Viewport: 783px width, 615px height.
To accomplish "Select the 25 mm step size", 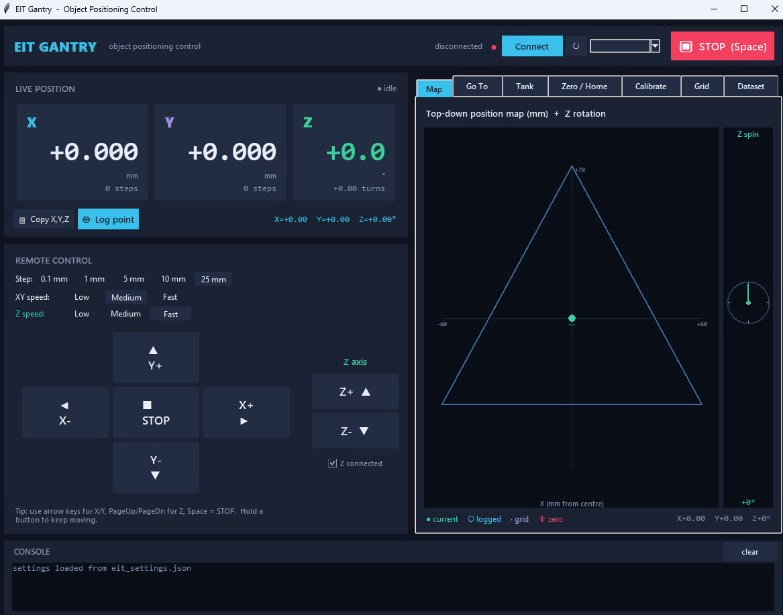I will coord(213,279).
